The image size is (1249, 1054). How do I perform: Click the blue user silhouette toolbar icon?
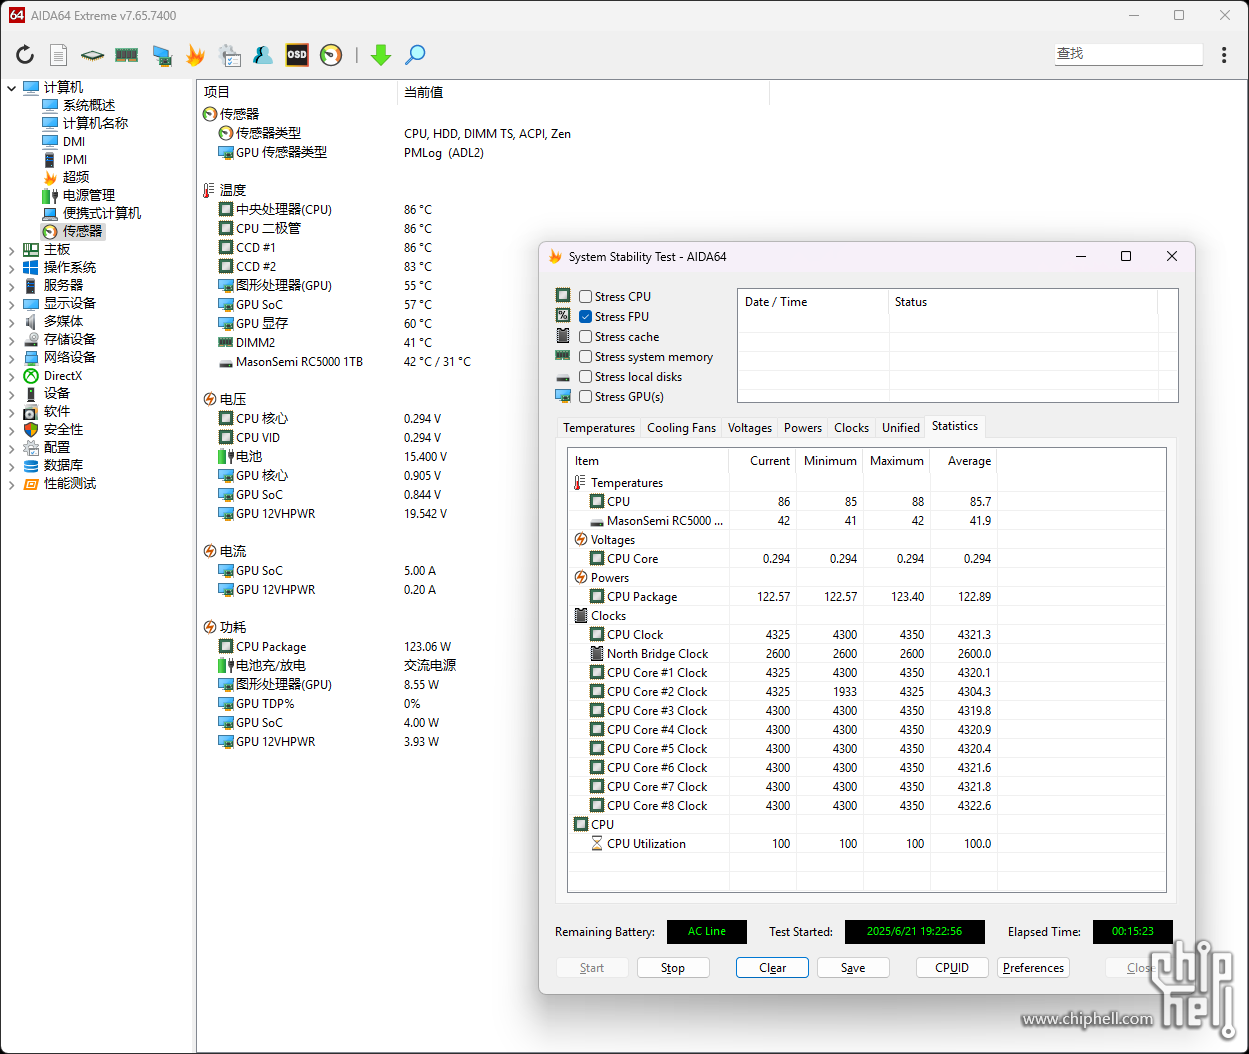coord(263,55)
